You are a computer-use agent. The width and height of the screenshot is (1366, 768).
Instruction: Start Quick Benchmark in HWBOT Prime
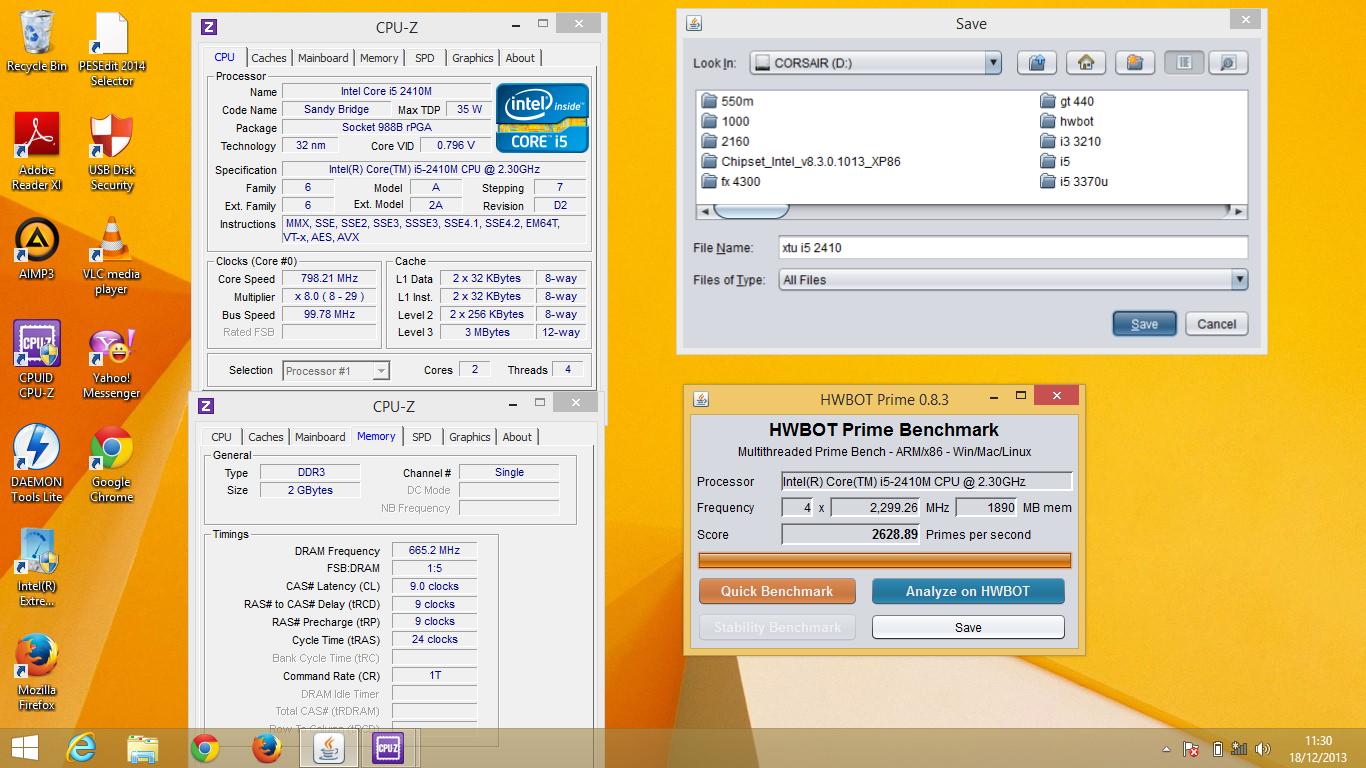[777, 591]
